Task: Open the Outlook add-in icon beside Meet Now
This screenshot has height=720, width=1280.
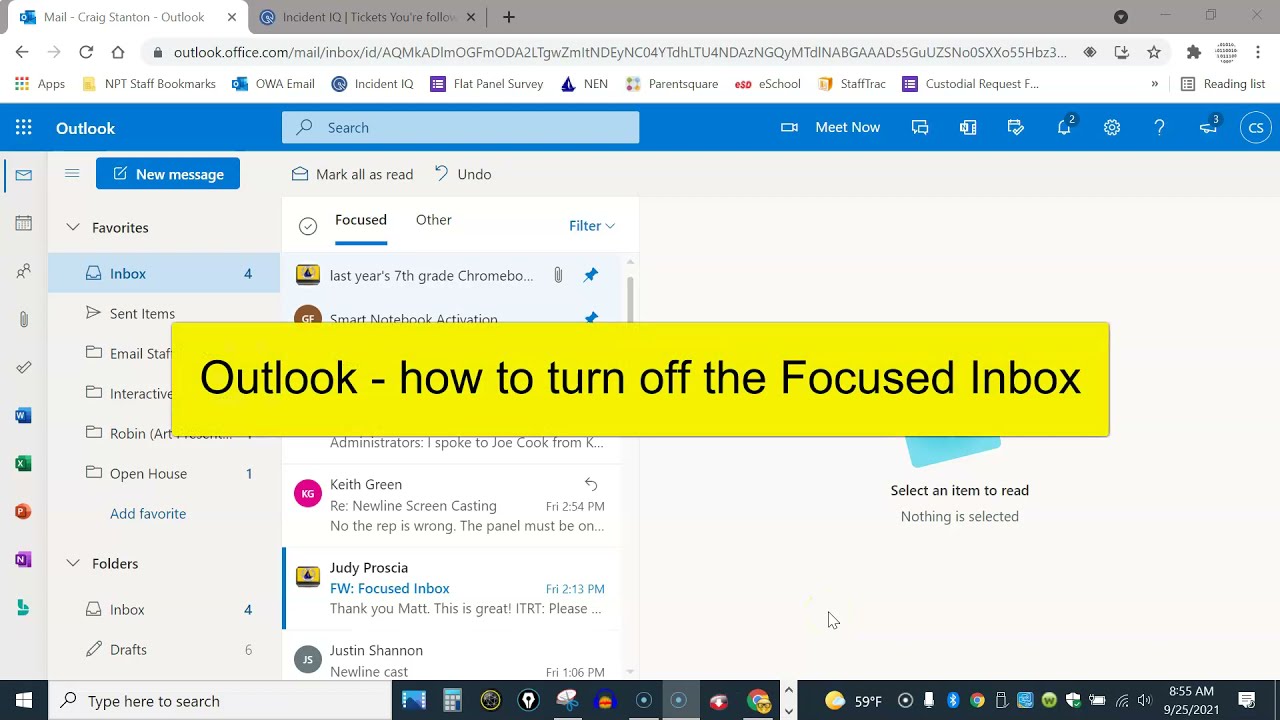Action: click(x=968, y=128)
